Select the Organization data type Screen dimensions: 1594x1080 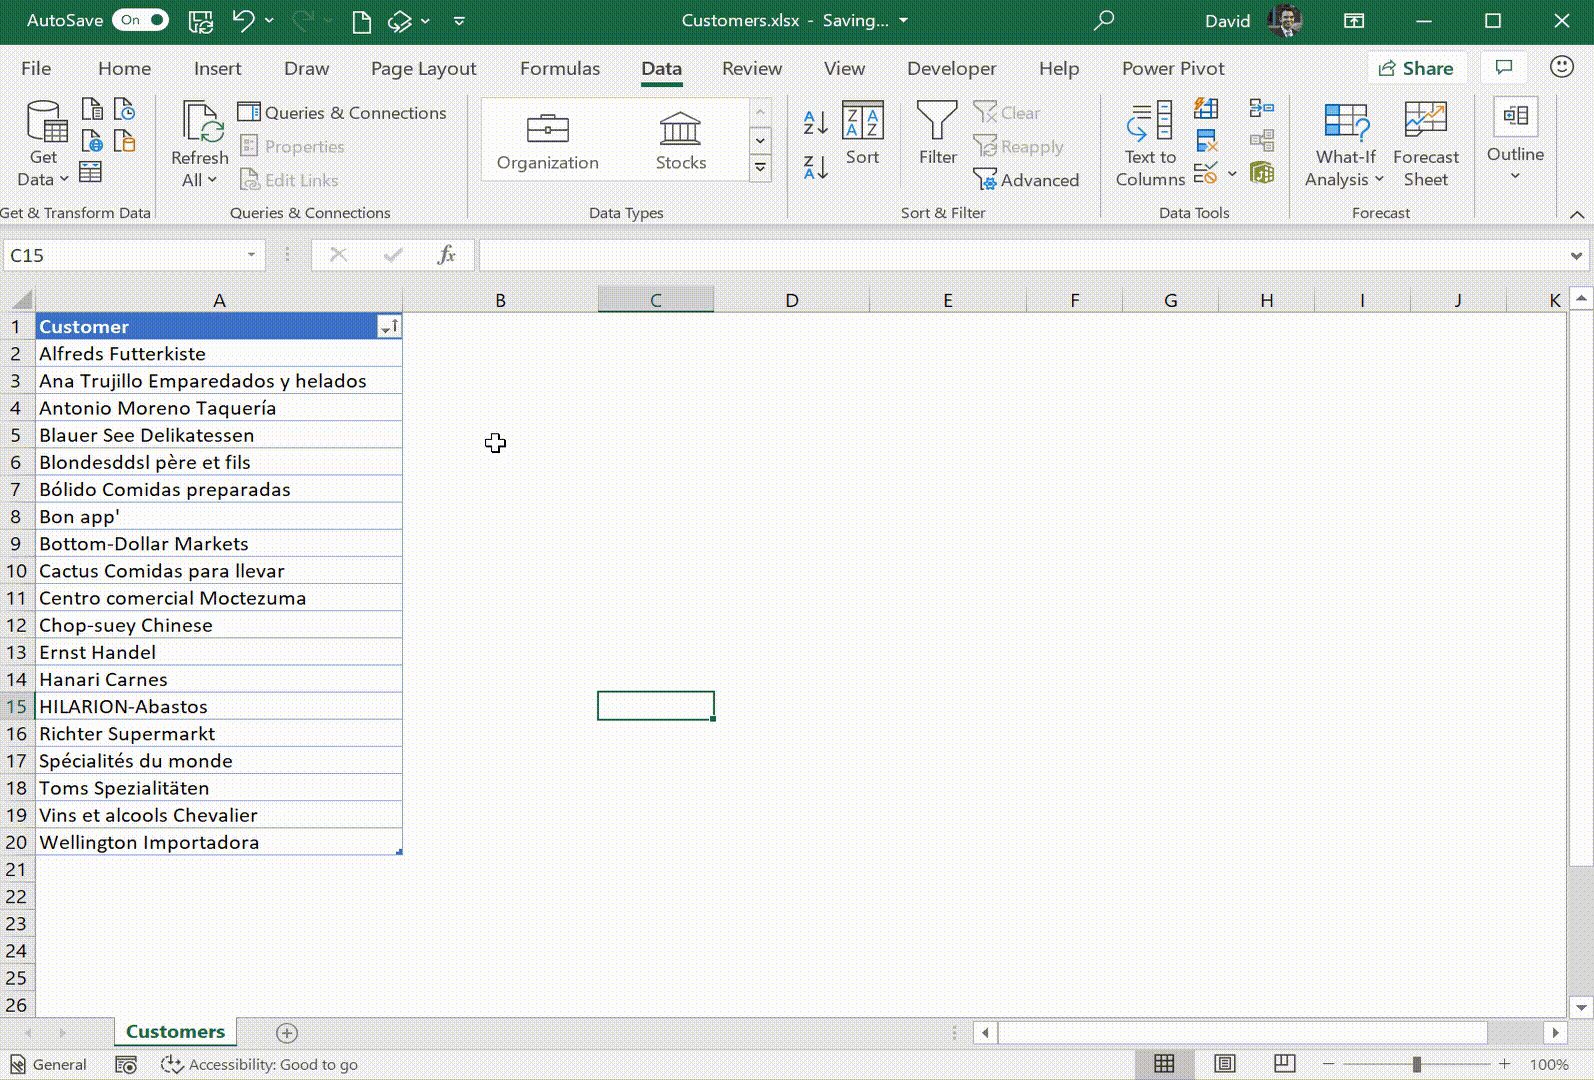pyautogui.click(x=547, y=141)
